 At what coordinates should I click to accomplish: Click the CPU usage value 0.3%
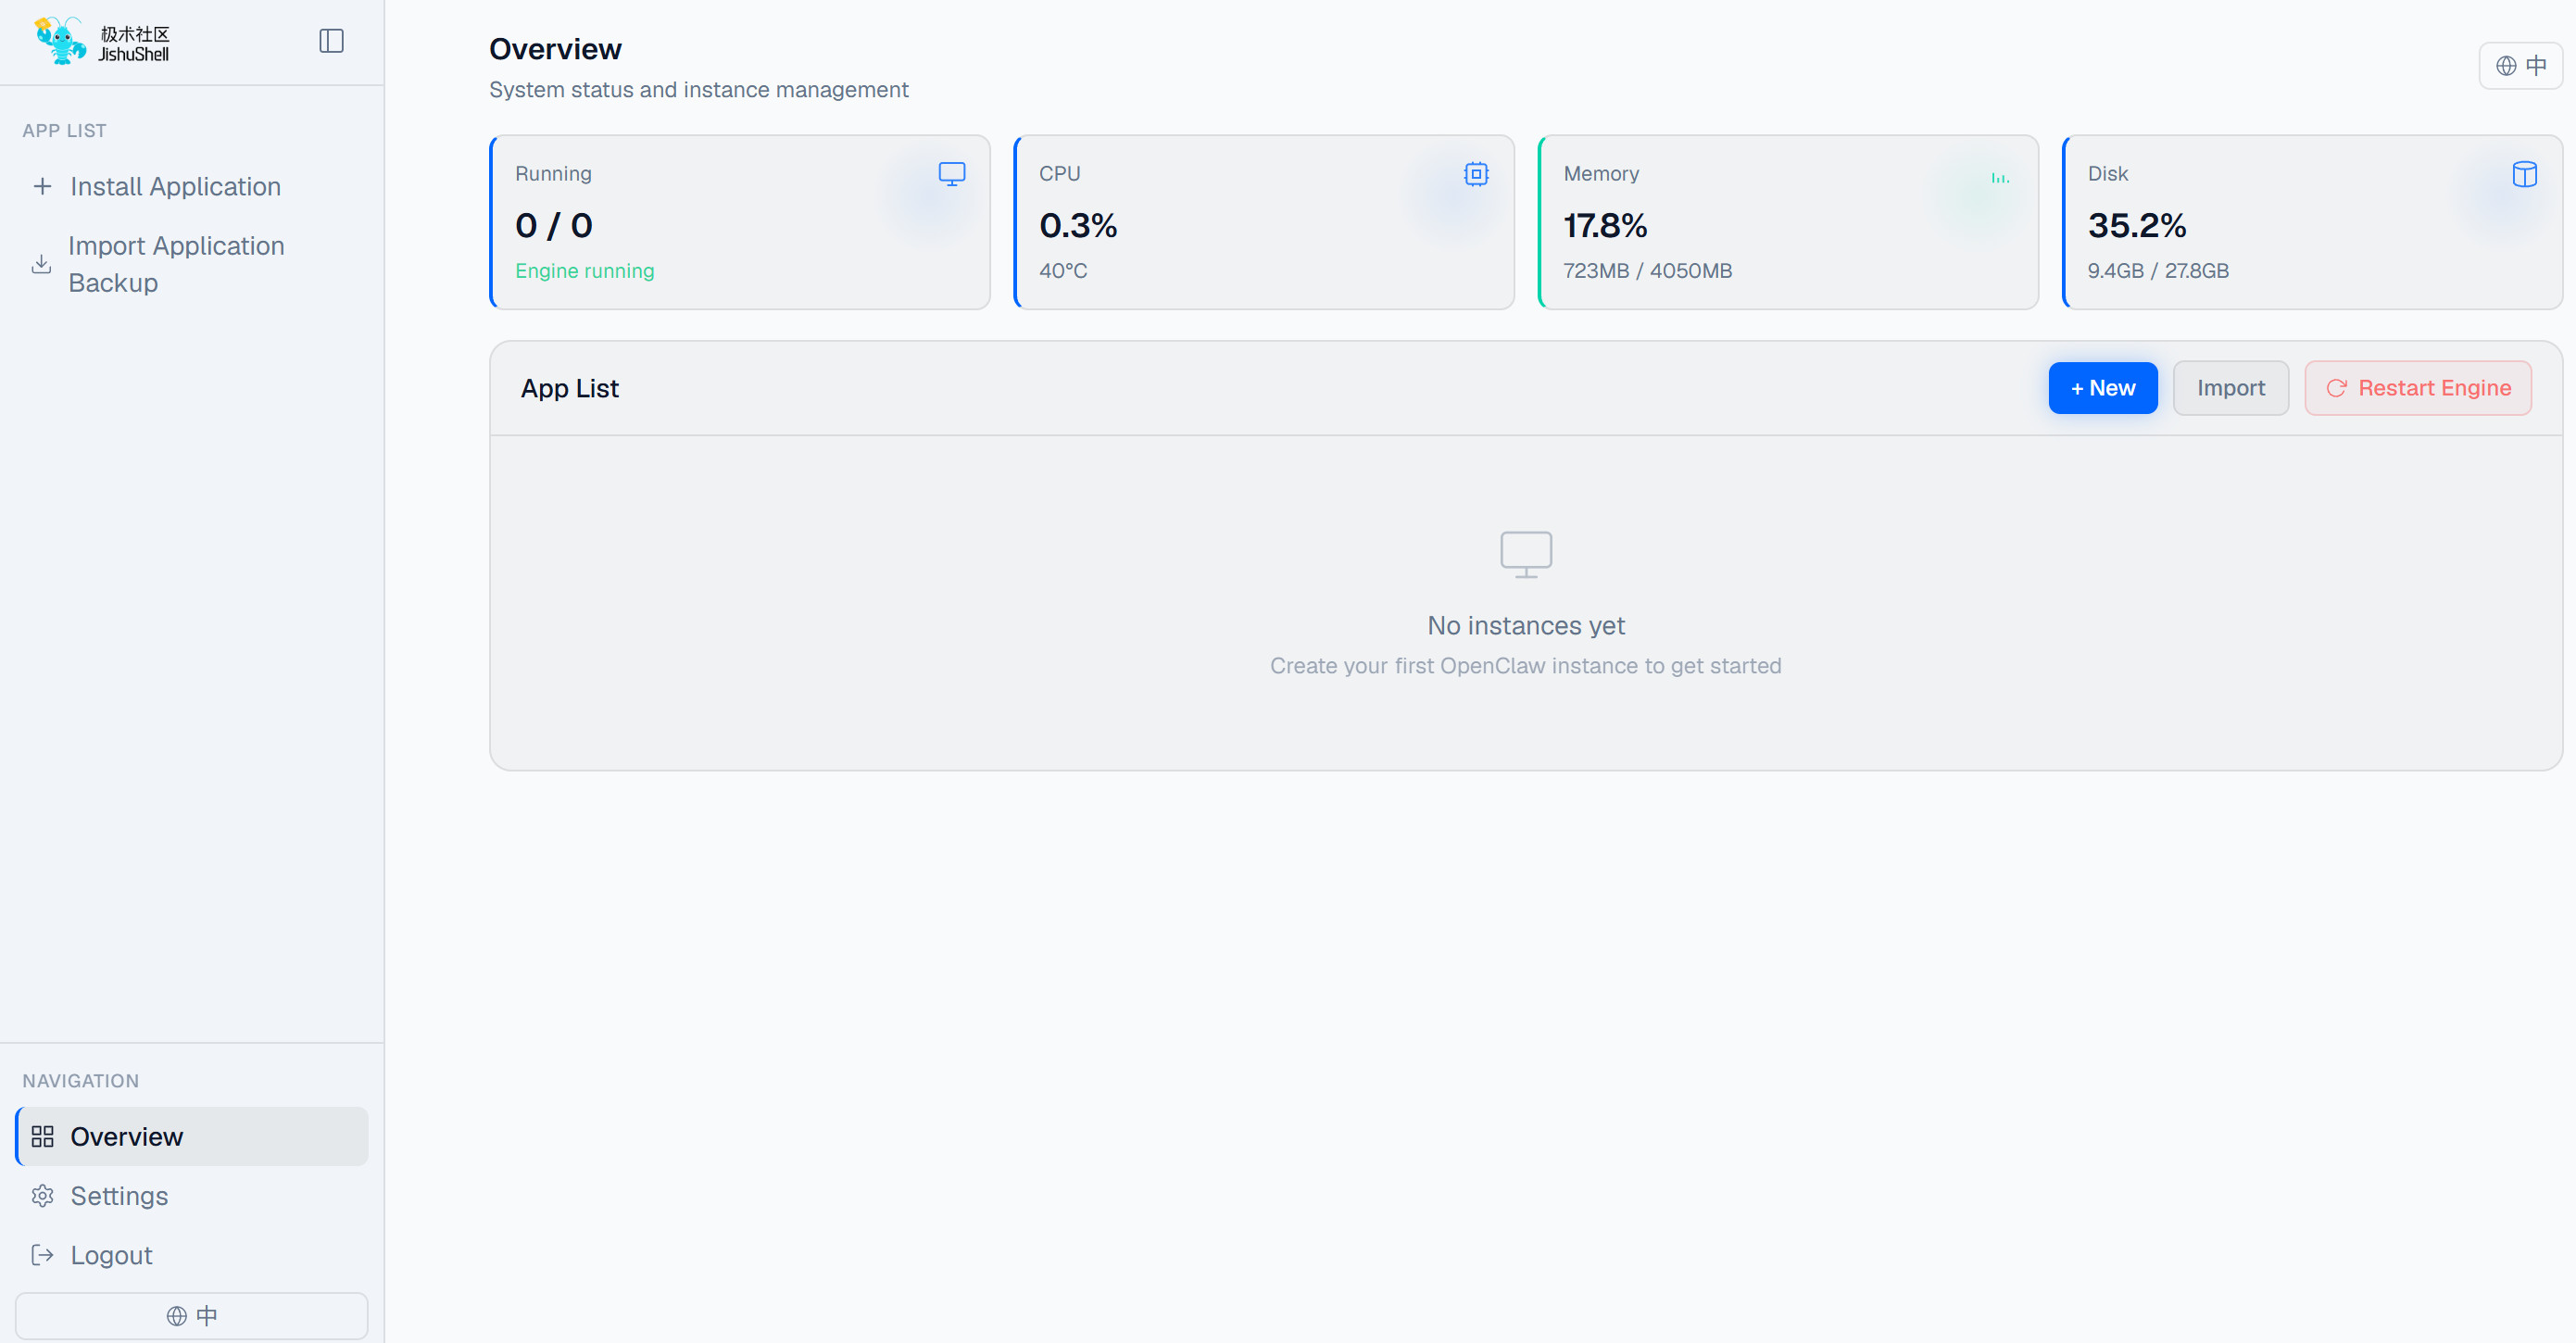click(1077, 225)
